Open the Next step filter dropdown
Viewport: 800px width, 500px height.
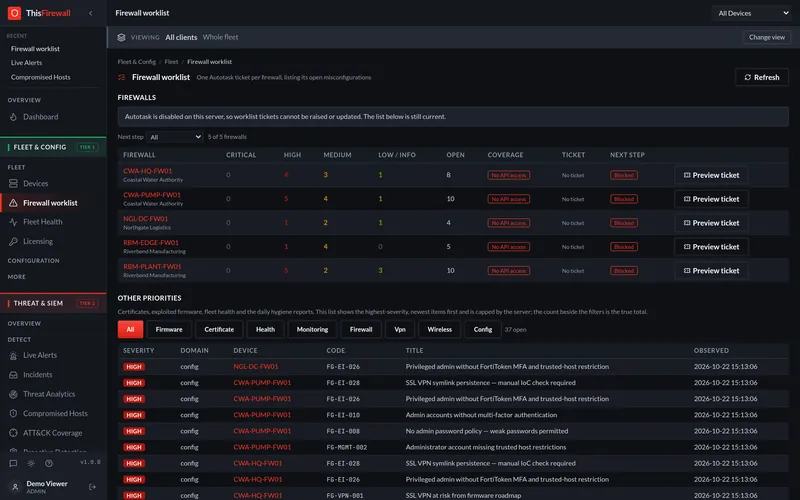175,137
